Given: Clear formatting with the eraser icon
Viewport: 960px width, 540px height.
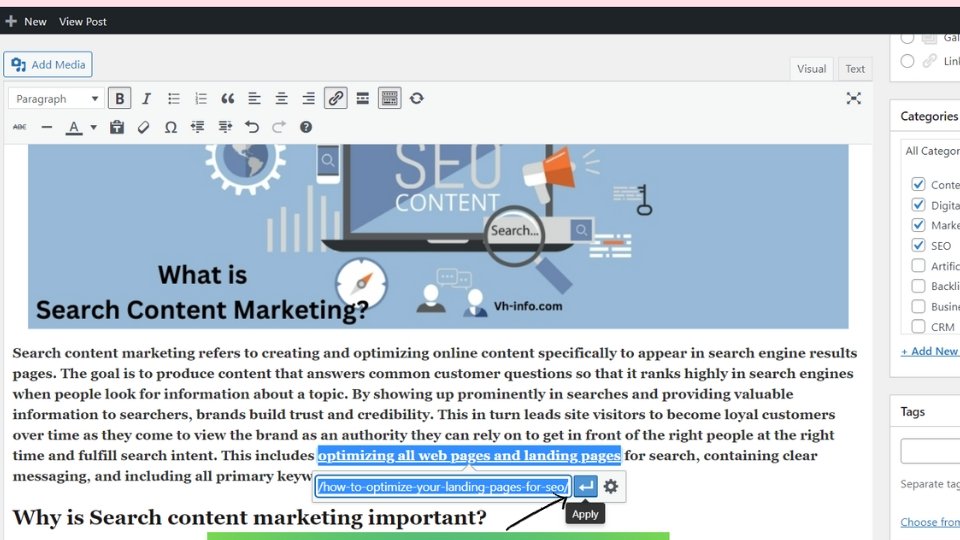Looking at the screenshot, I should [x=143, y=127].
